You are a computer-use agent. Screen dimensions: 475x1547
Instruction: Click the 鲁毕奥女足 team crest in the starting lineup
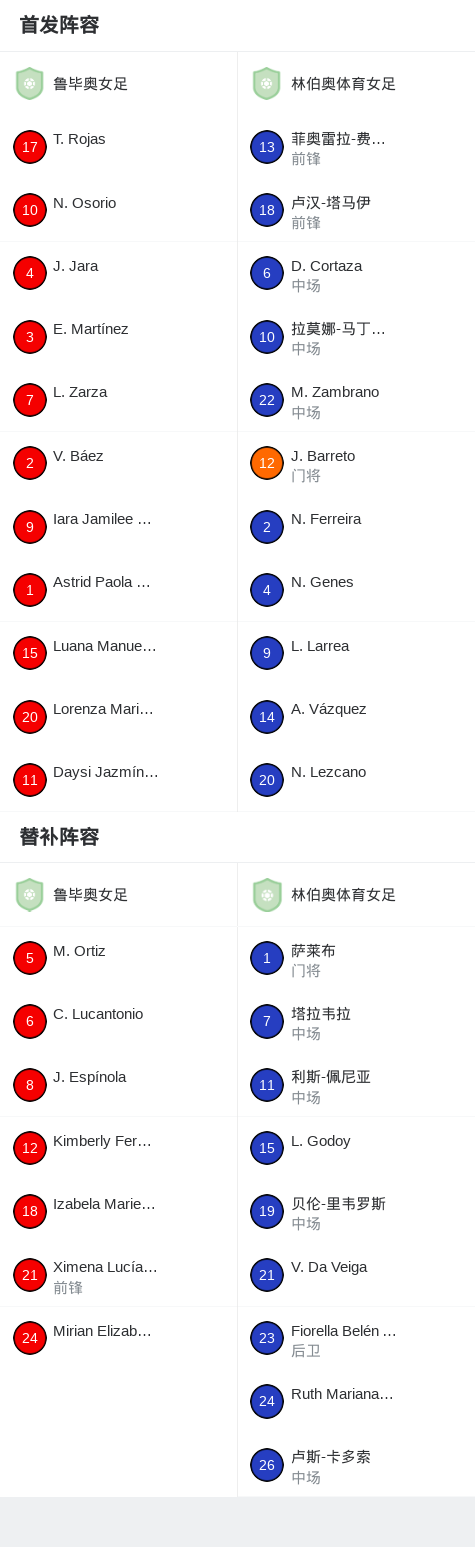click(30, 84)
